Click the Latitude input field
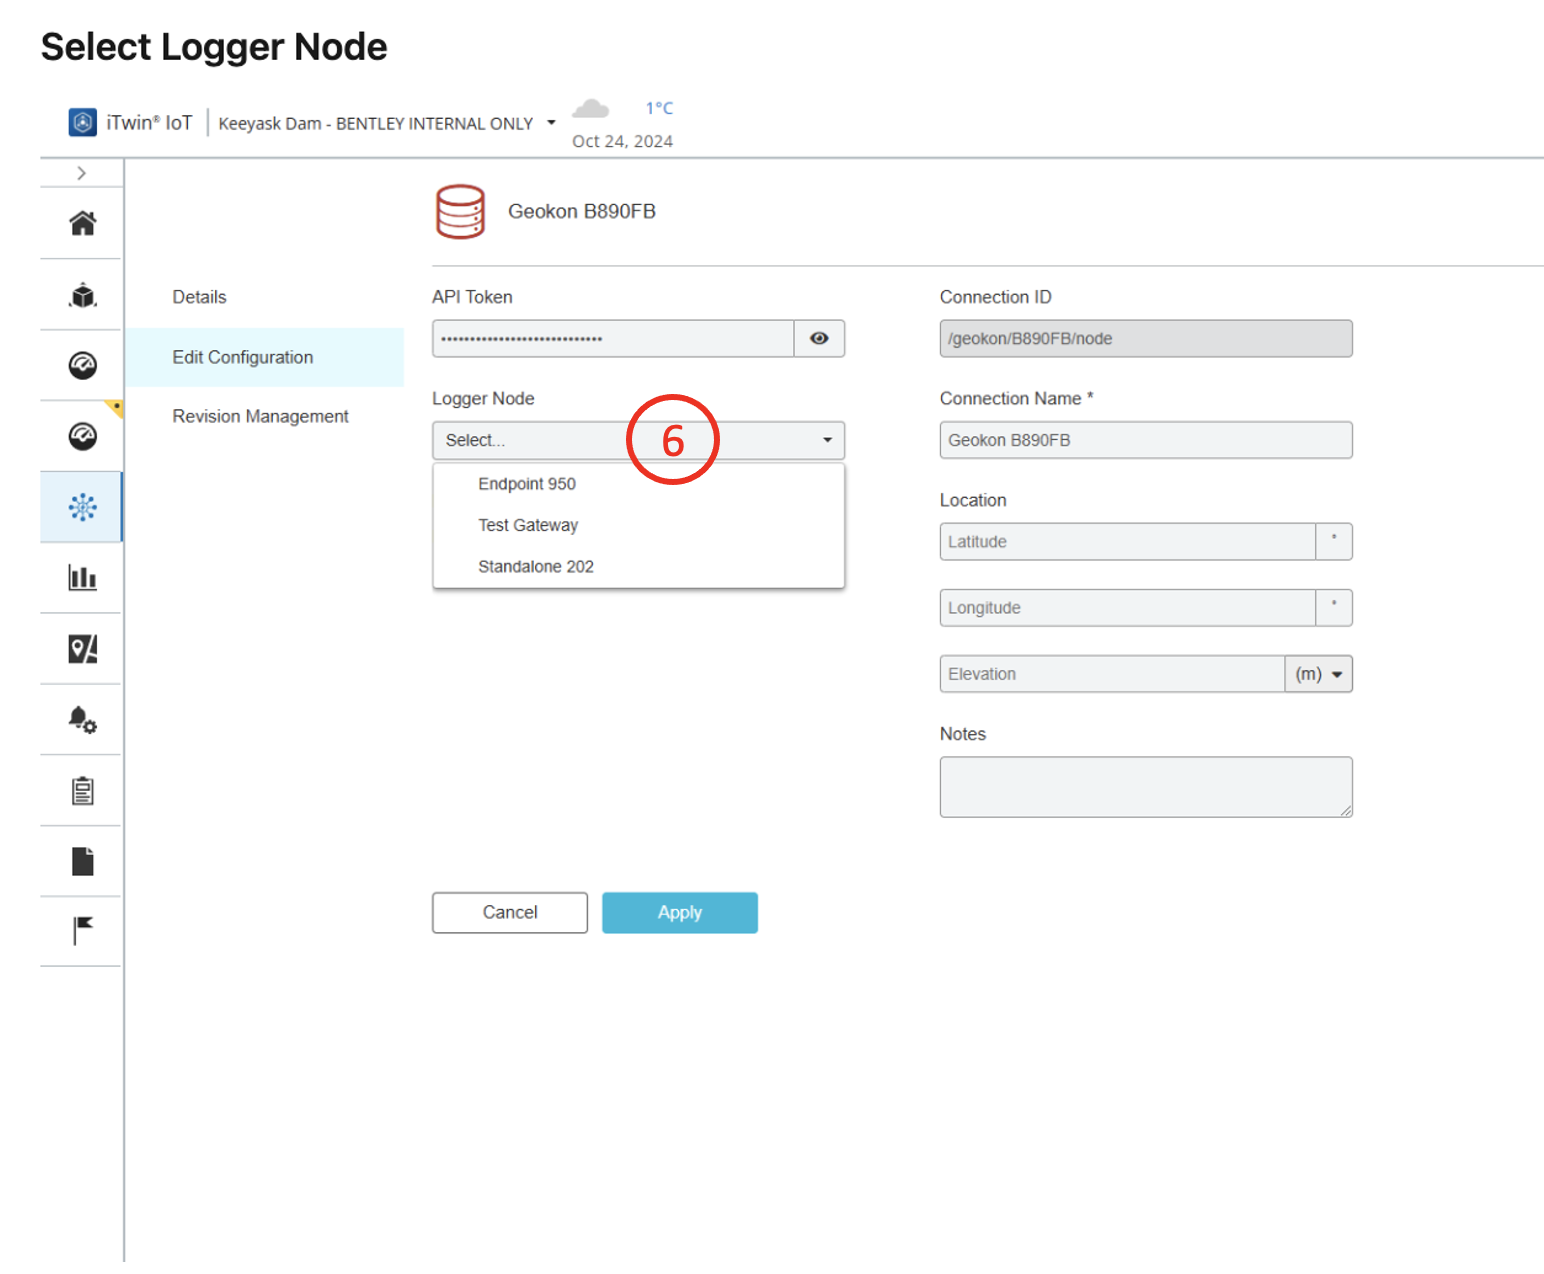This screenshot has width=1544, height=1274. [1128, 542]
